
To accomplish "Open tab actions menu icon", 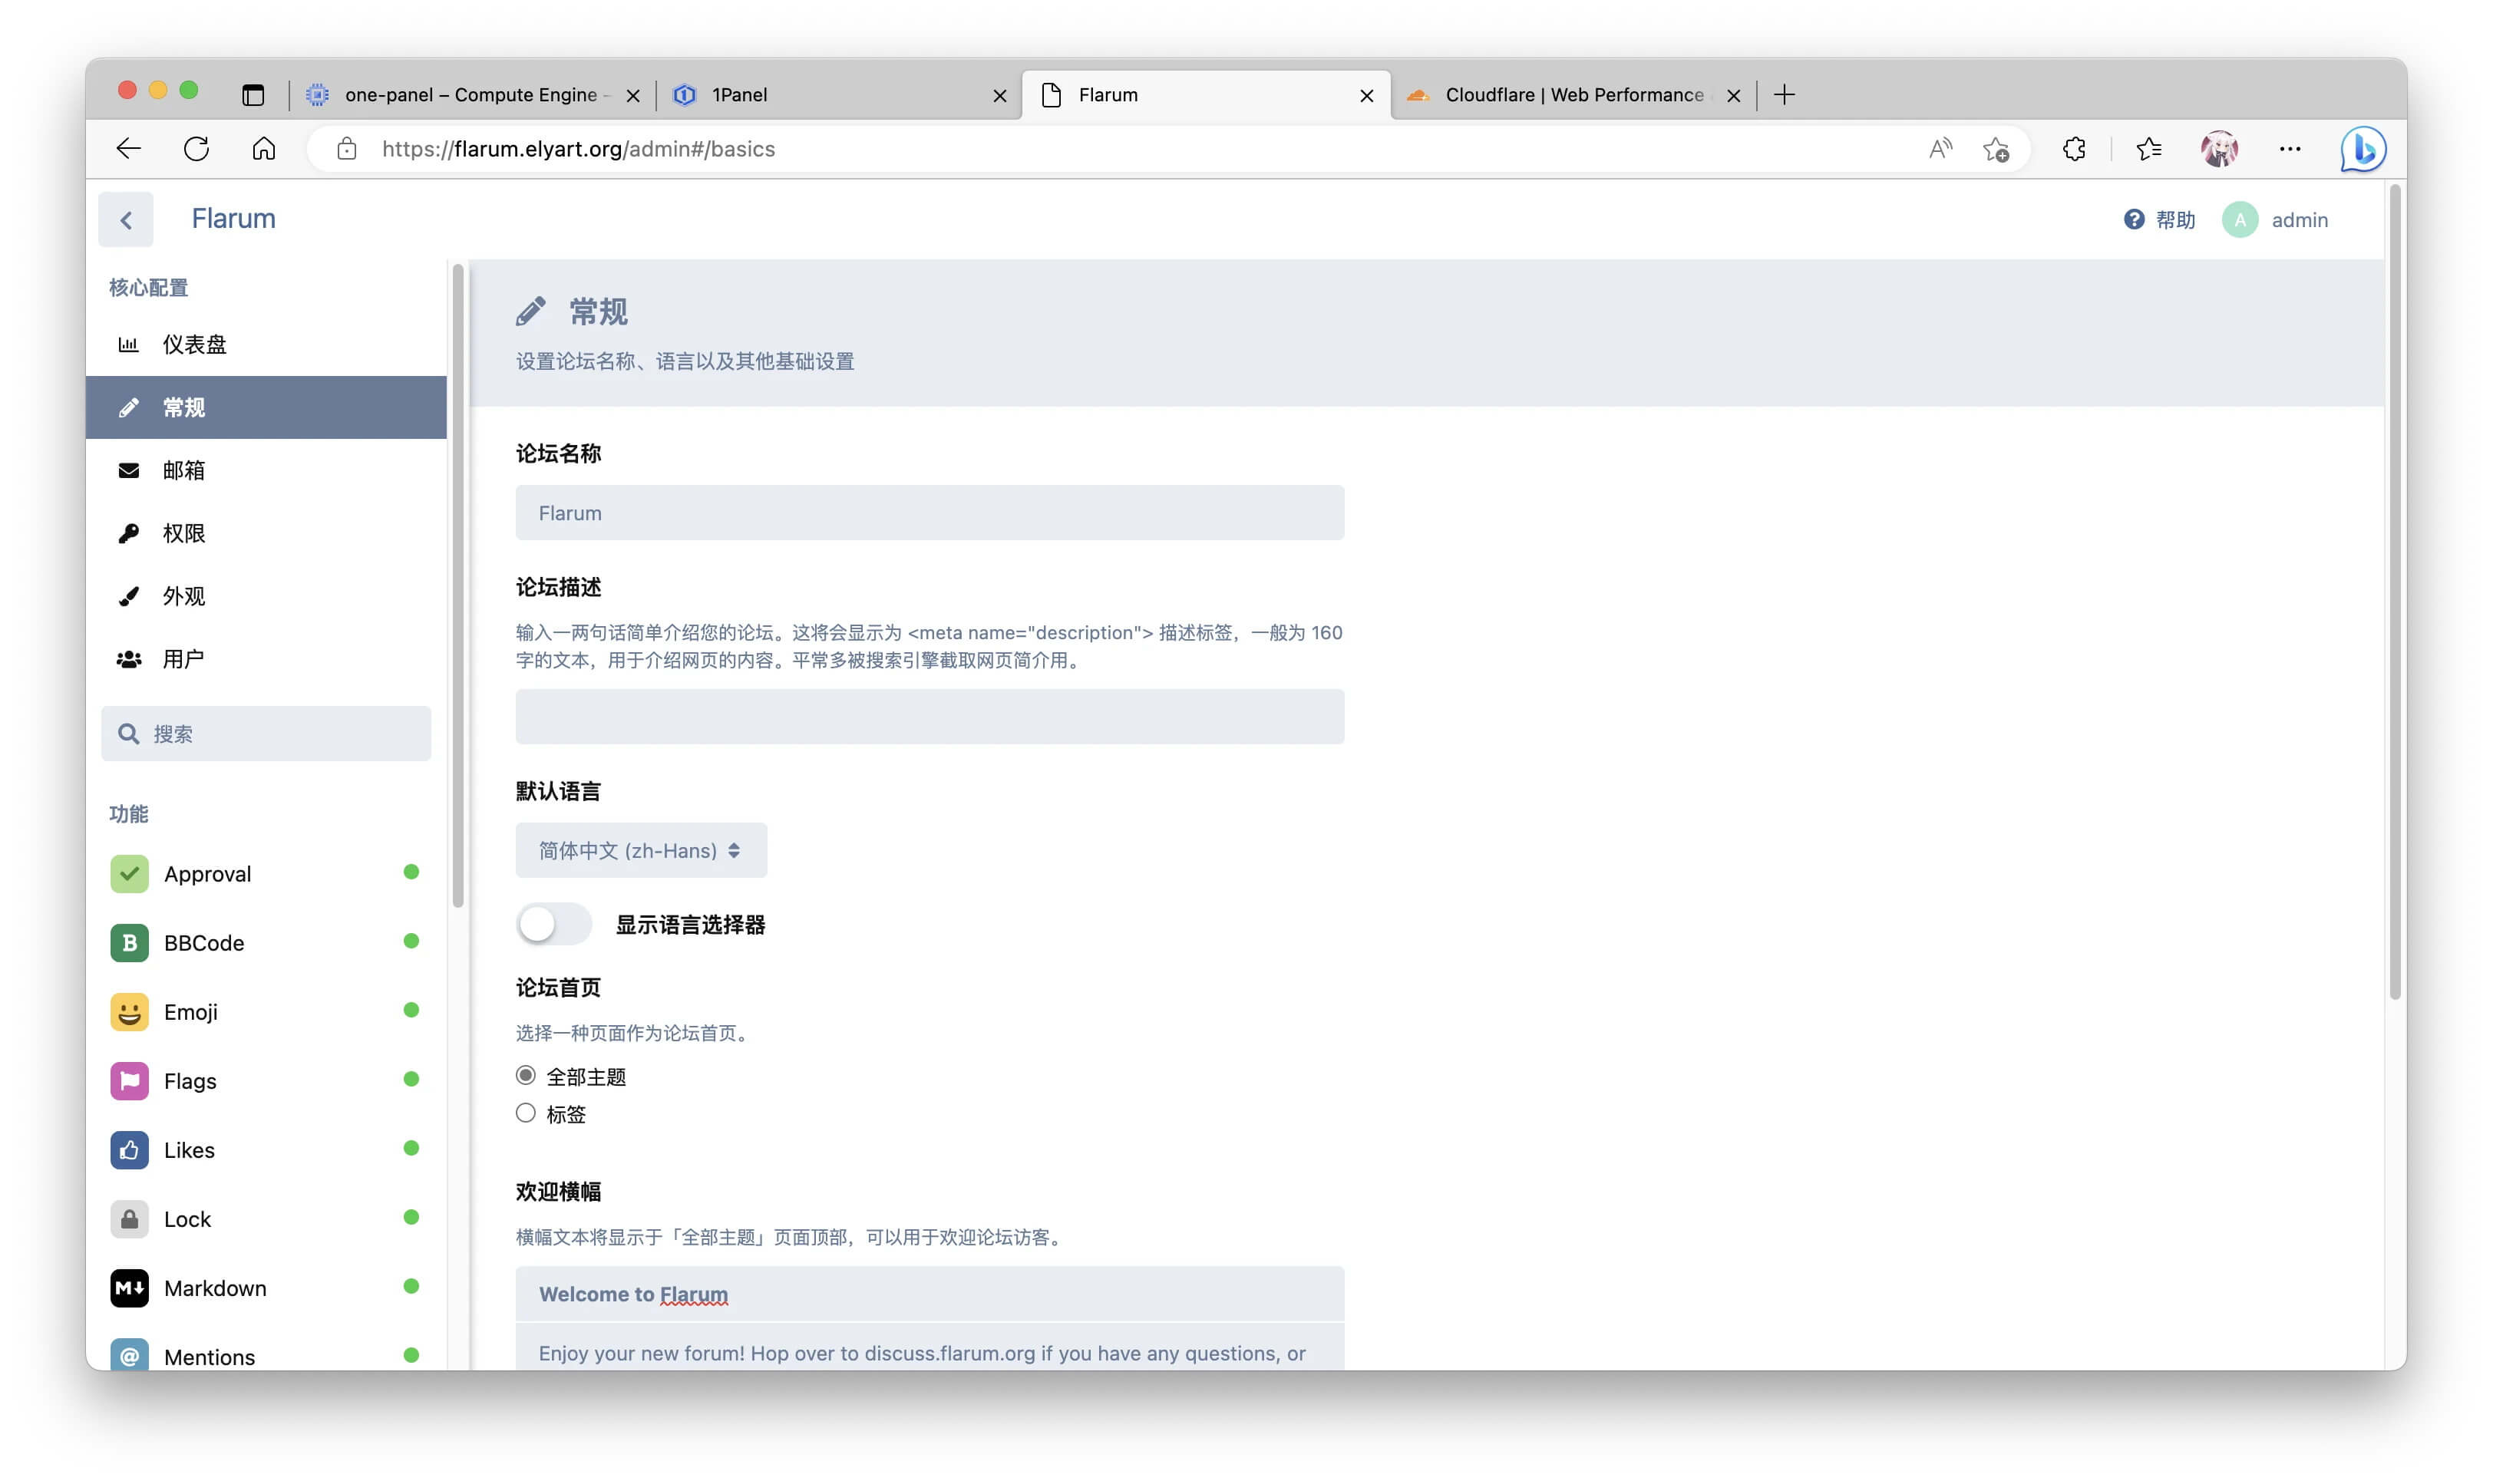I will [253, 95].
